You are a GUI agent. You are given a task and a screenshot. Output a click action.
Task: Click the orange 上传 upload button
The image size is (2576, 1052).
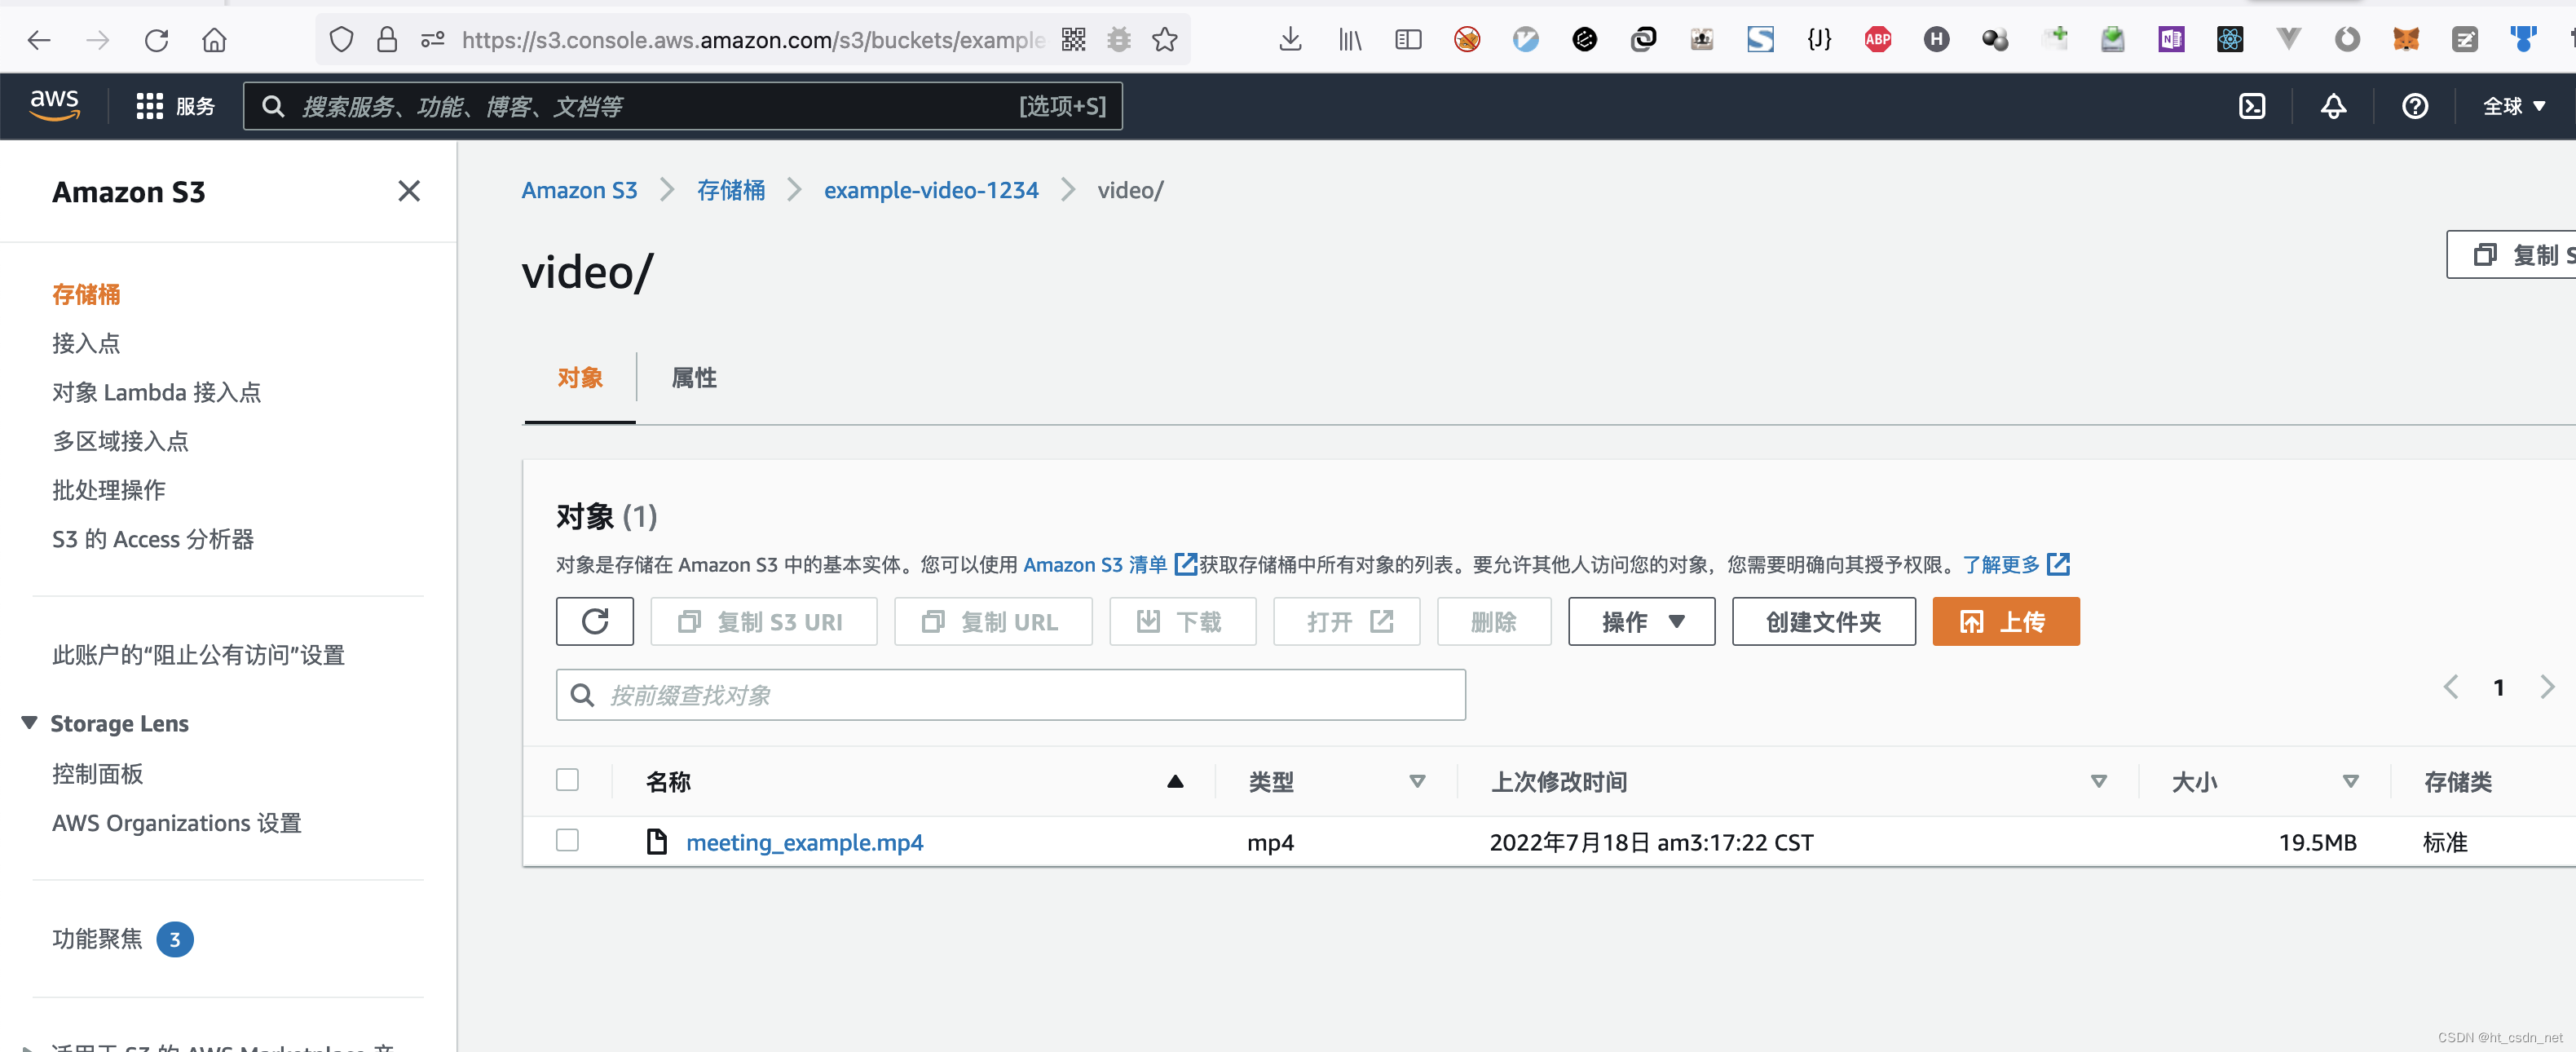click(x=2006, y=622)
